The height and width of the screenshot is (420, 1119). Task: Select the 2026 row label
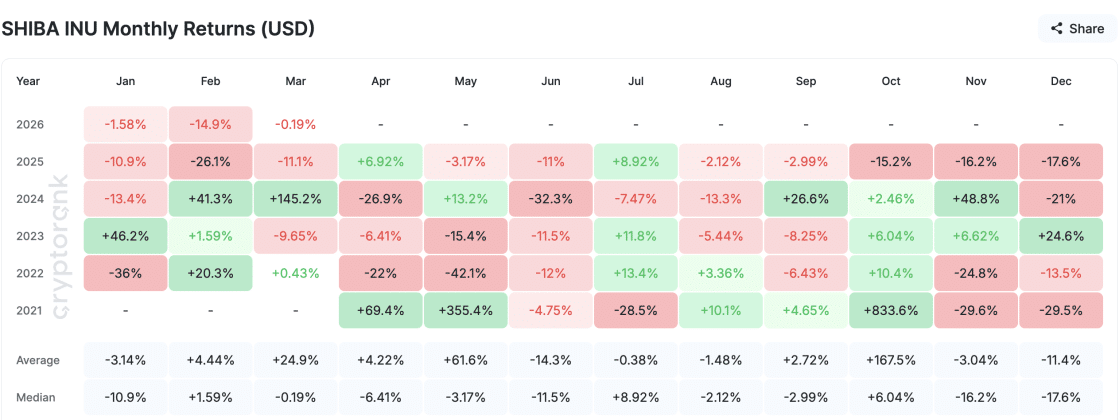(x=31, y=125)
